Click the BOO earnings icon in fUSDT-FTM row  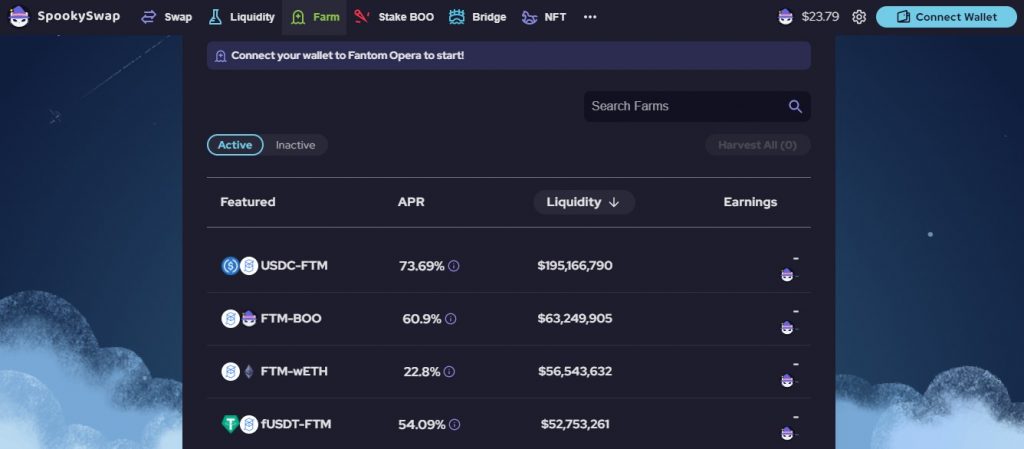pos(787,433)
